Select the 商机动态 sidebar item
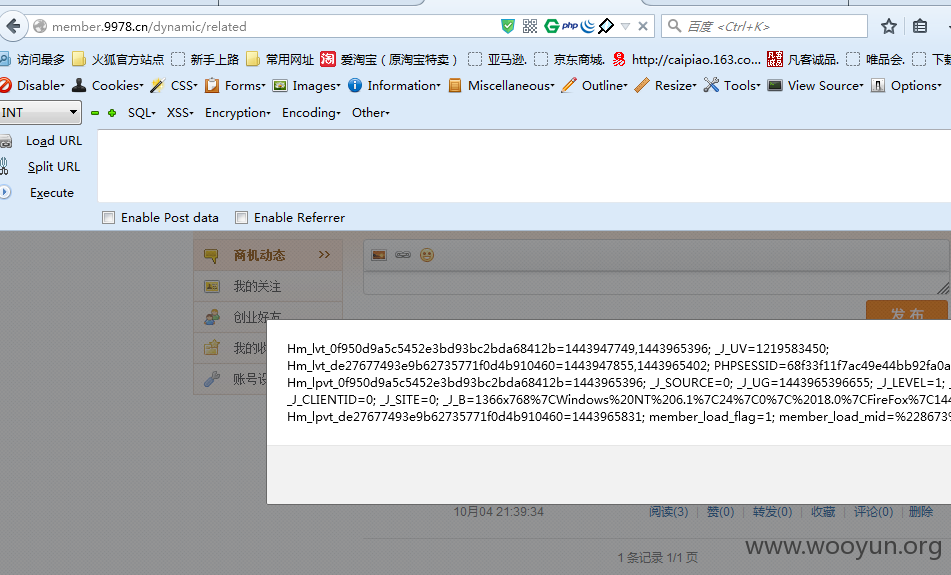This screenshot has height=575, width=951. tap(268, 255)
